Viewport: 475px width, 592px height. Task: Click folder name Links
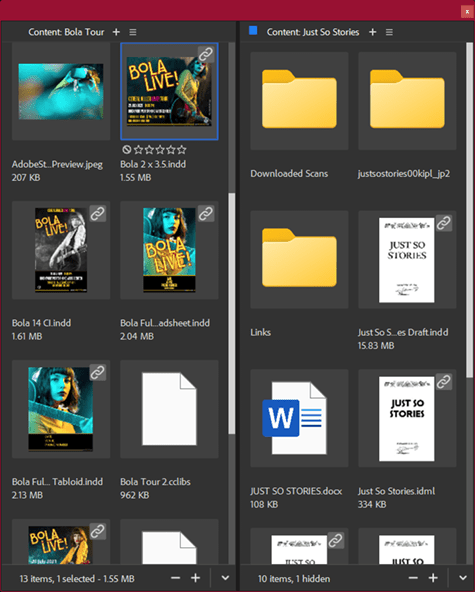pyautogui.click(x=261, y=332)
